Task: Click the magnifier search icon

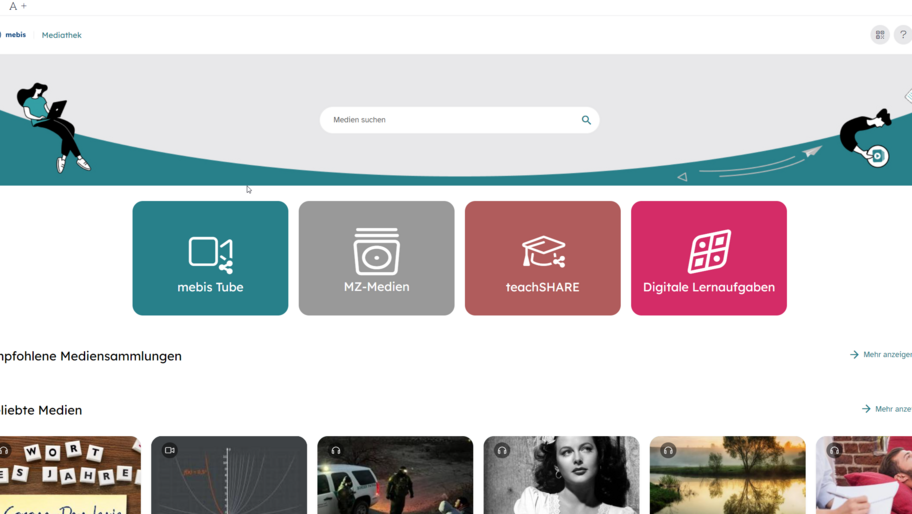Action: tap(586, 120)
